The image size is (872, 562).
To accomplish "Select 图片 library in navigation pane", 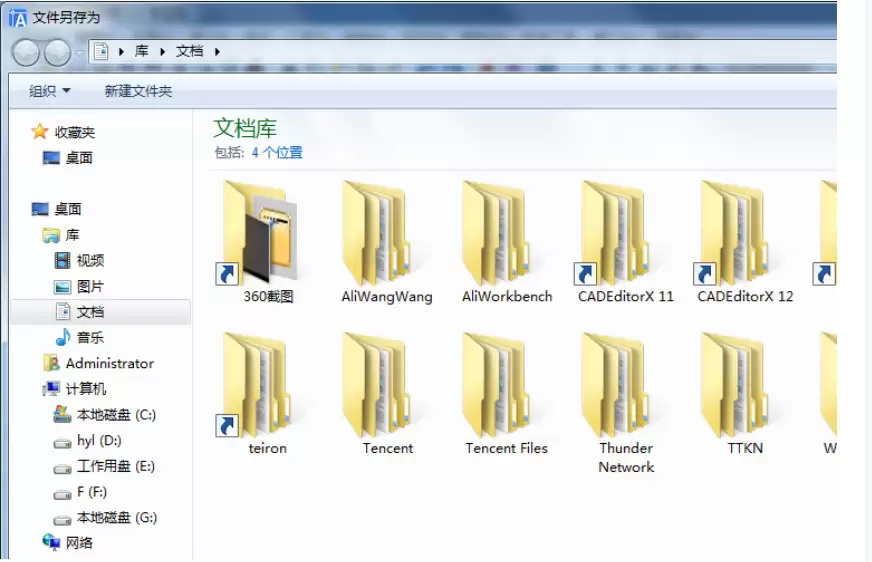I will pos(90,286).
